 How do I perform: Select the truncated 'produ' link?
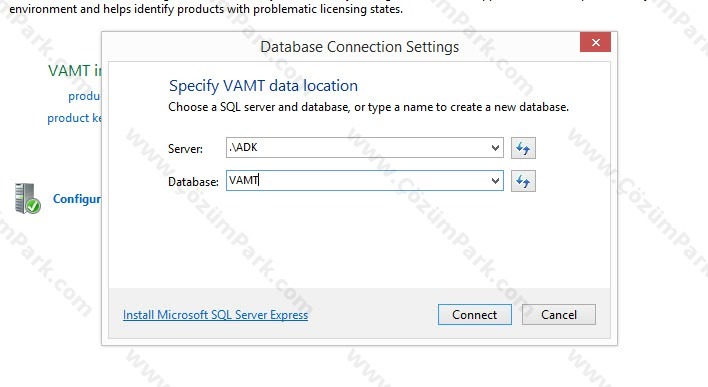pyautogui.click(x=84, y=96)
